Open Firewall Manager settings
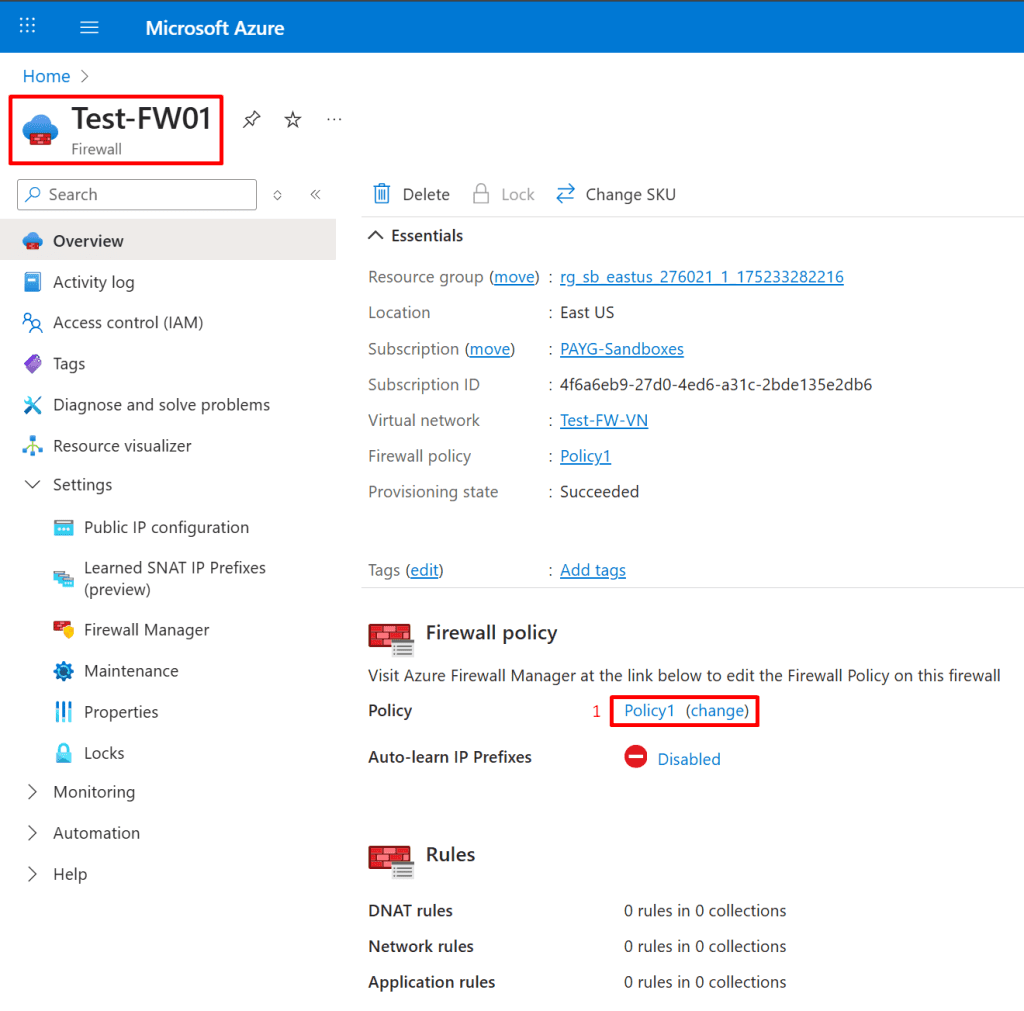The height and width of the screenshot is (1011, 1024). (x=146, y=630)
